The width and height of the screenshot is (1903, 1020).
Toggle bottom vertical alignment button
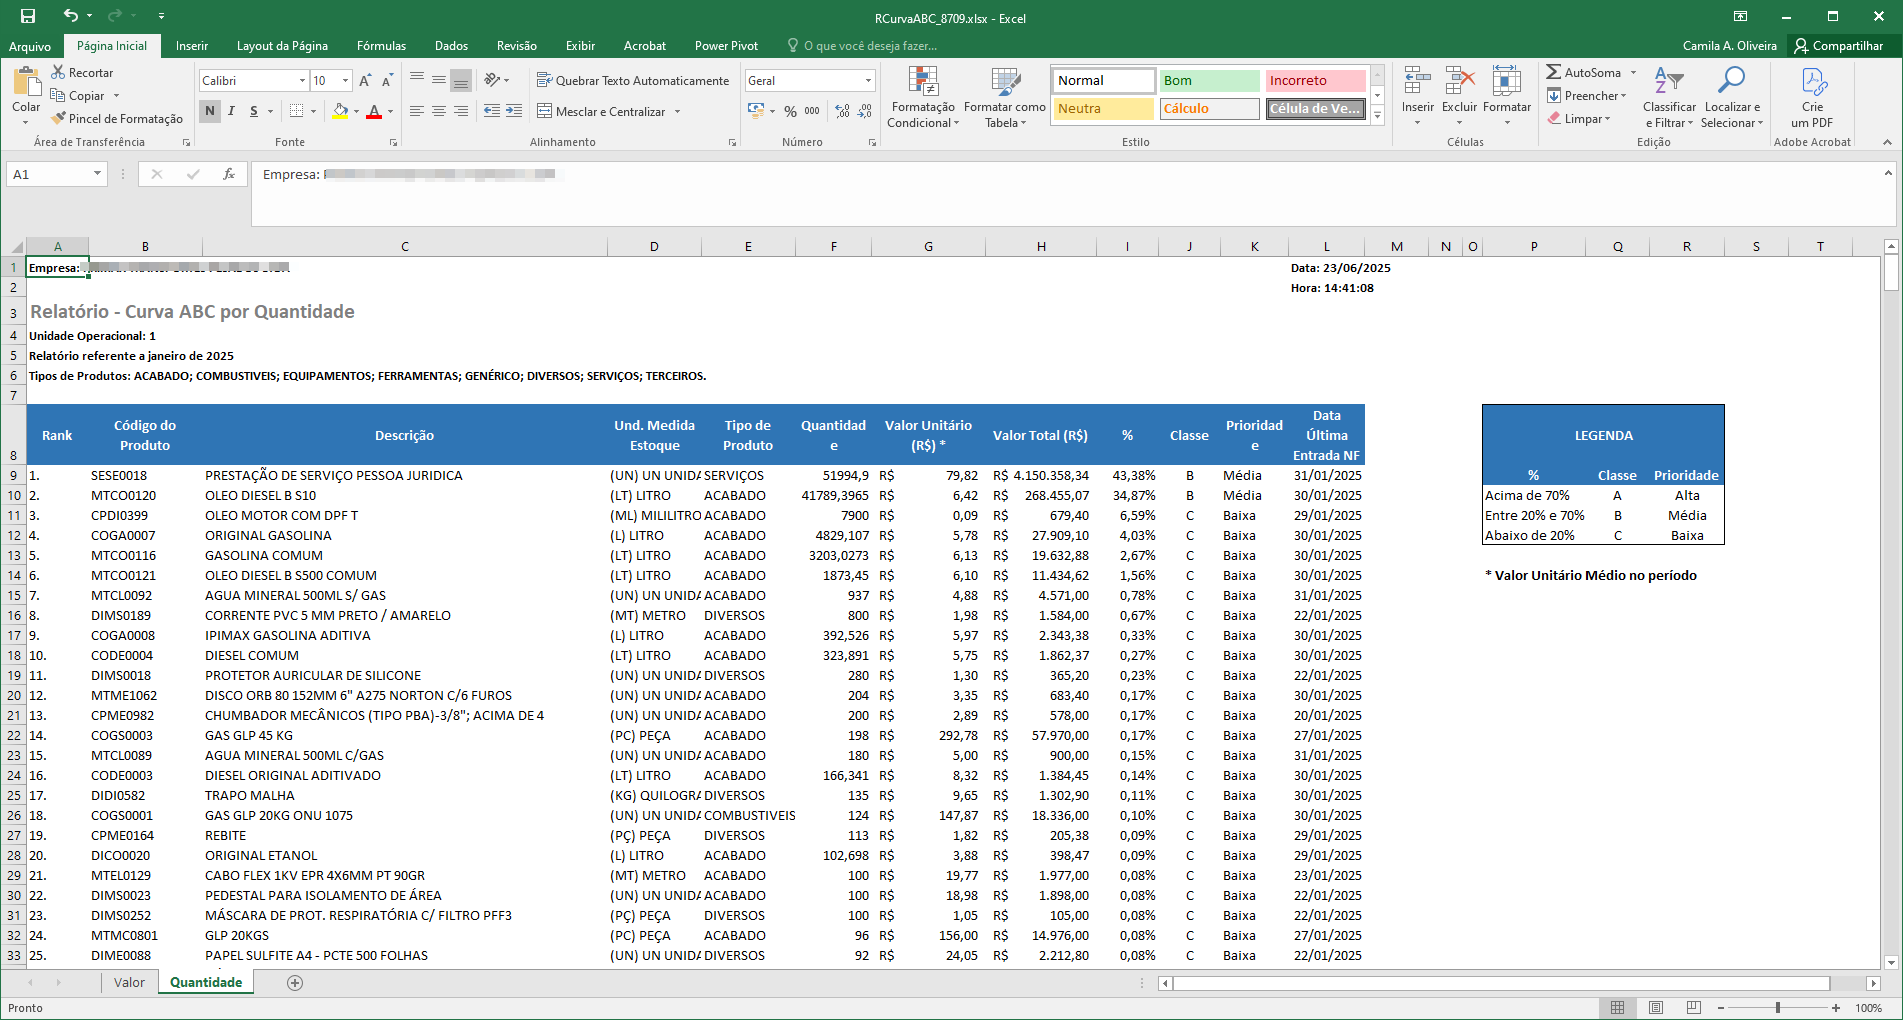tap(461, 80)
